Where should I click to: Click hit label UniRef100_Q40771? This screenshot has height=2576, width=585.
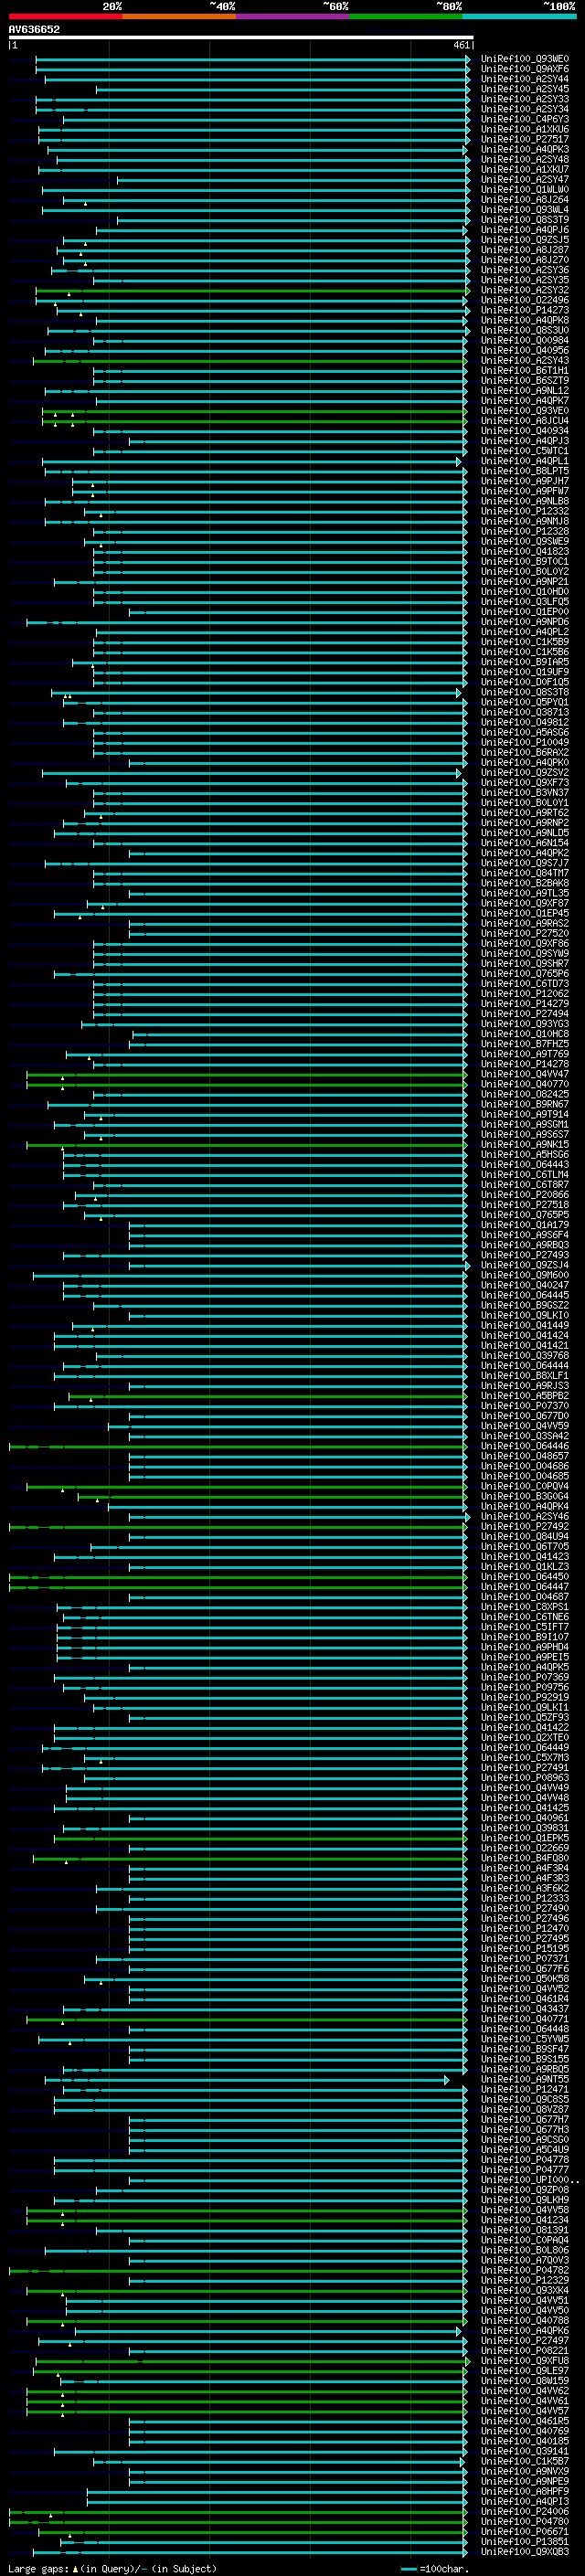point(525,2019)
